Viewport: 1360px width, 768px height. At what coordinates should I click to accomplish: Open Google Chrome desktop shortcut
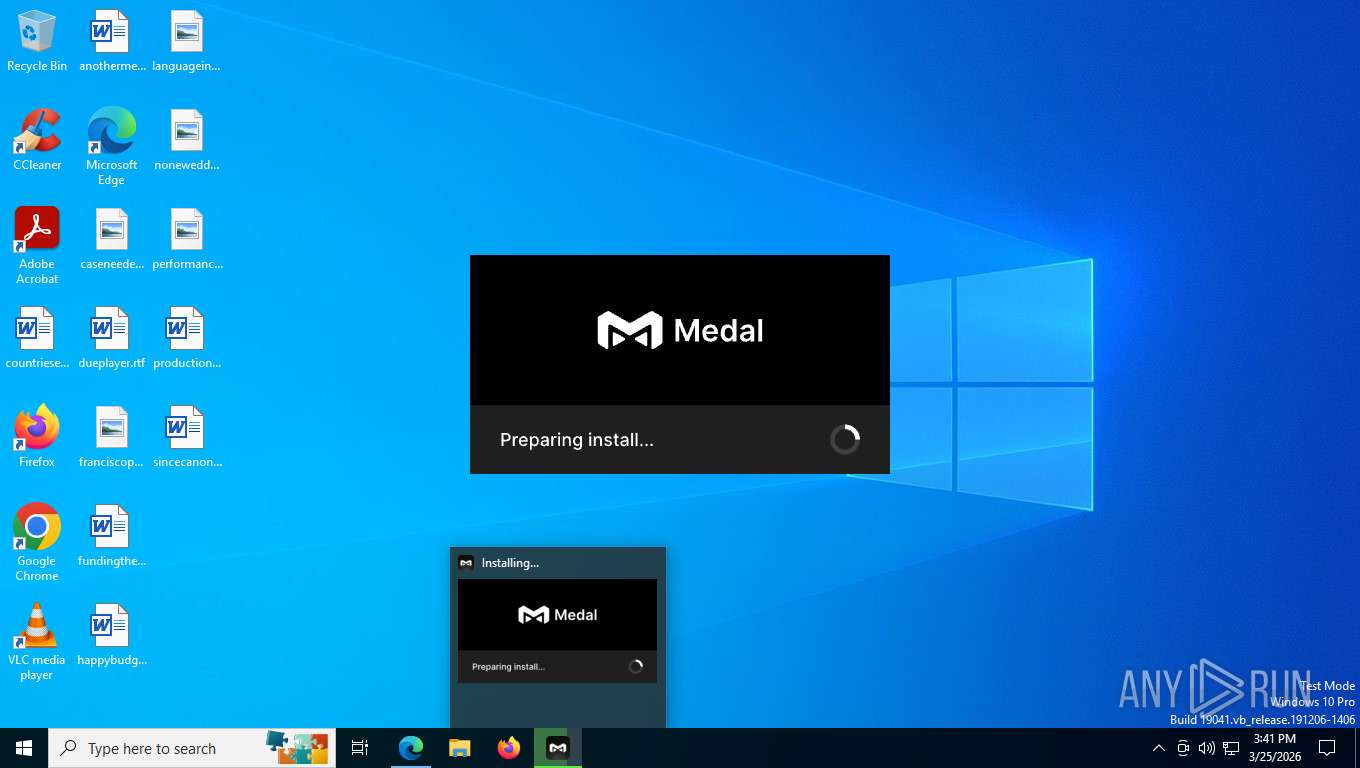[x=37, y=543]
